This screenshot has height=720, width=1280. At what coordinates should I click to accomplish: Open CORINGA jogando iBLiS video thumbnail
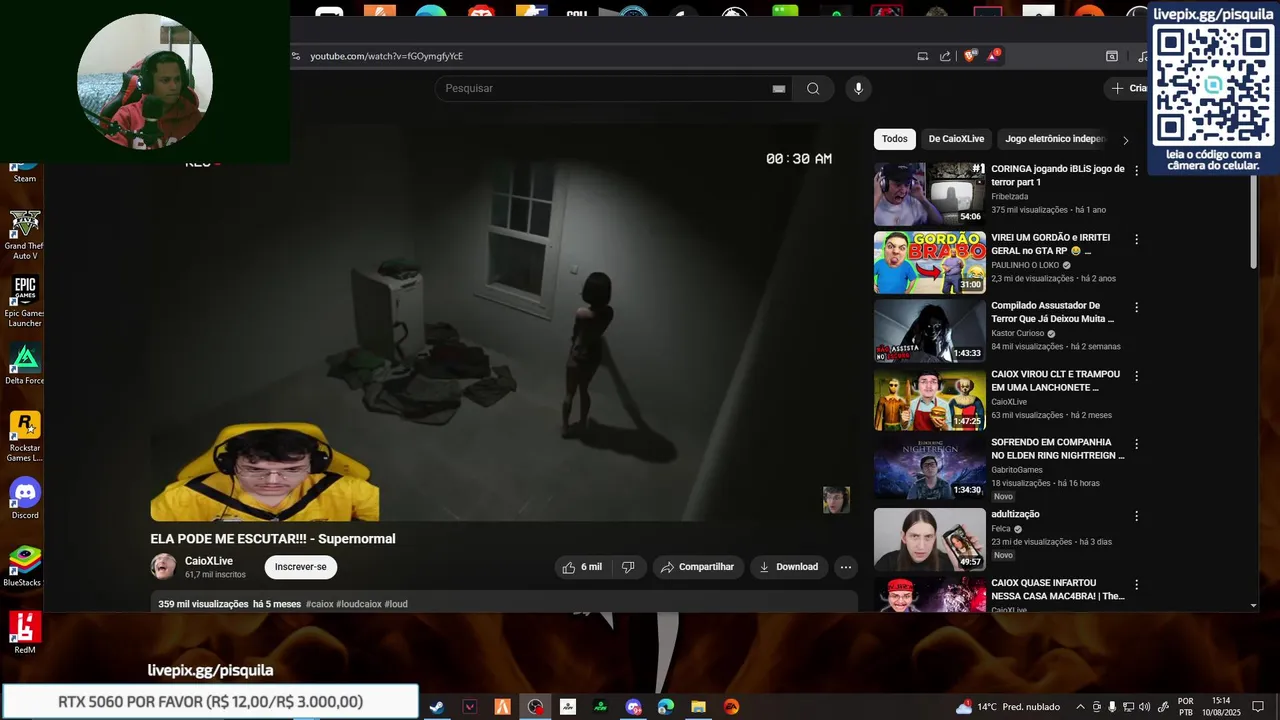[x=930, y=194]
